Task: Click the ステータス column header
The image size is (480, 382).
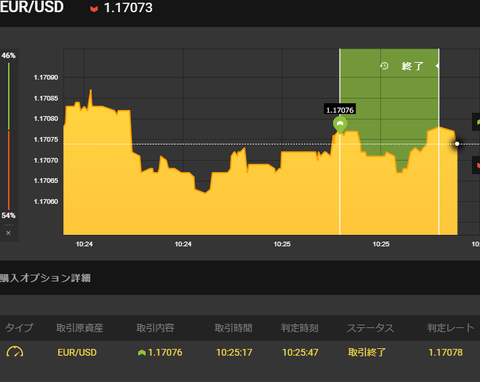Action: pyautogui.click(x=370, y=328)
